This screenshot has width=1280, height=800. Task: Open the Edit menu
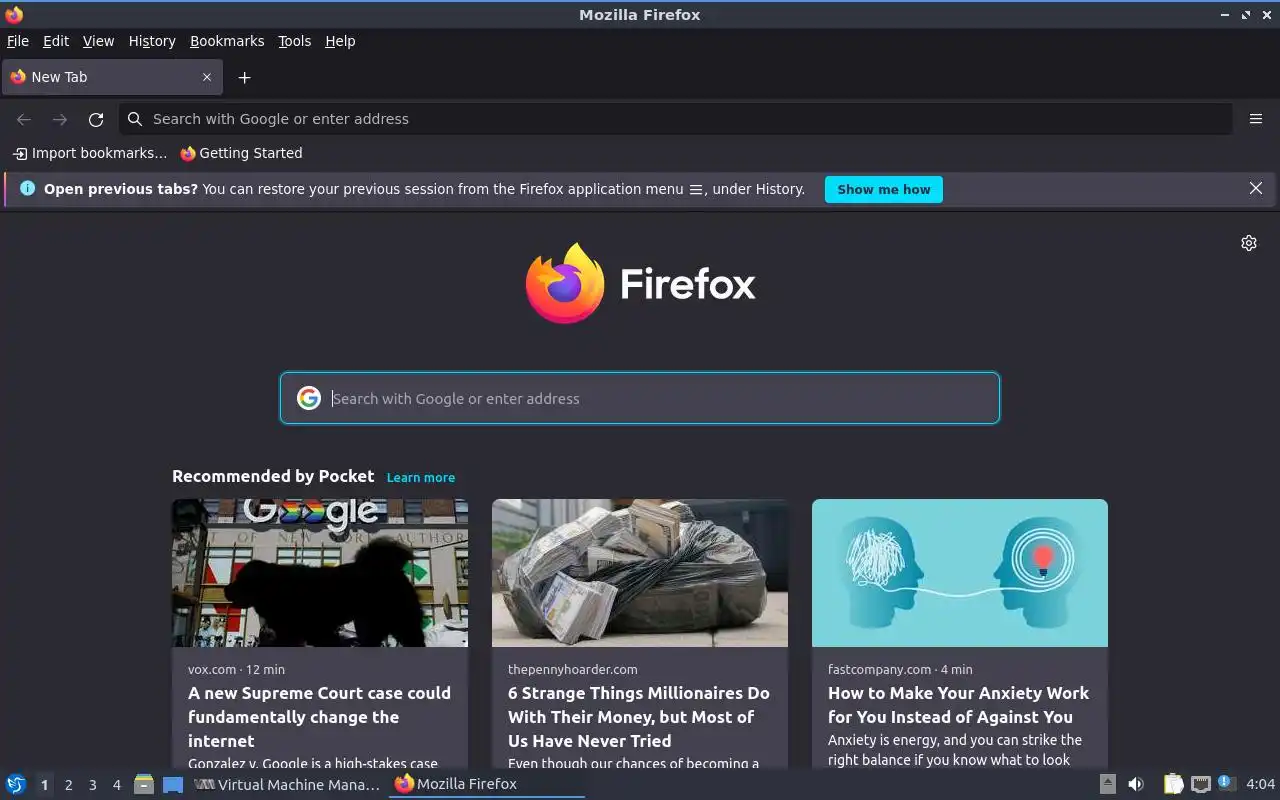click(x=56, y=41)
